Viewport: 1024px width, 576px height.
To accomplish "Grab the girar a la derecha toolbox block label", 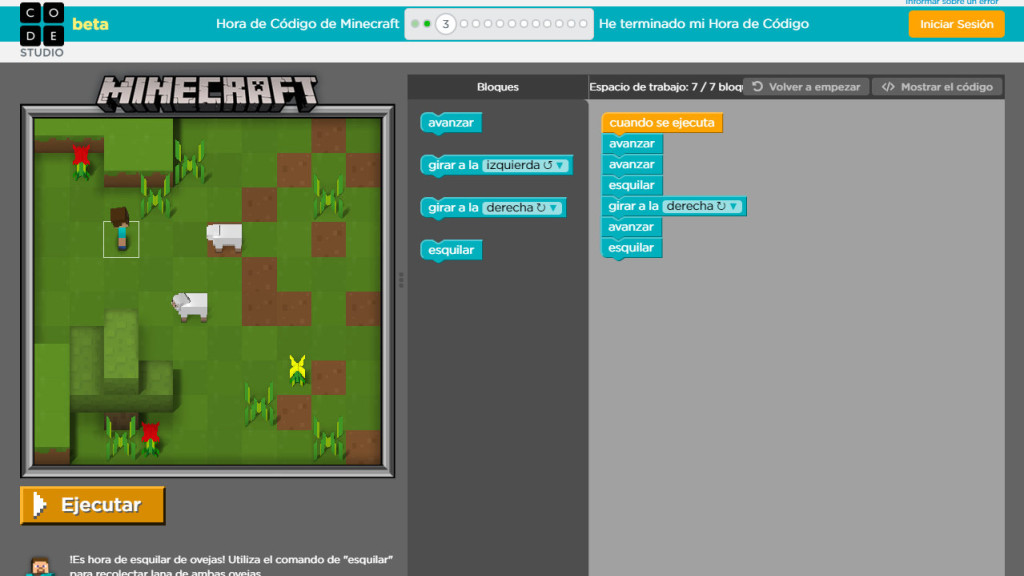I will 453,208.
